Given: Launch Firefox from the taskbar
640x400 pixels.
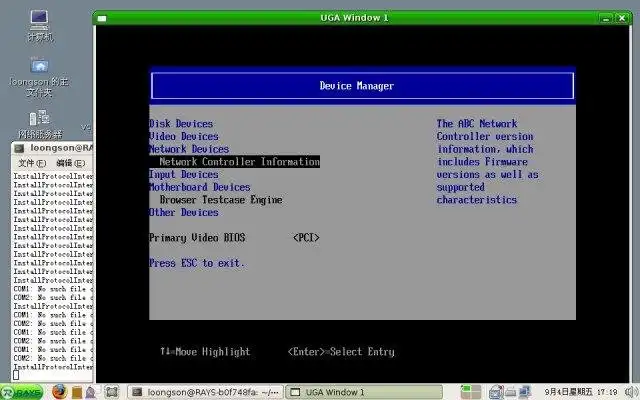Looking at the screenshot, I should (x=60, y=392).
